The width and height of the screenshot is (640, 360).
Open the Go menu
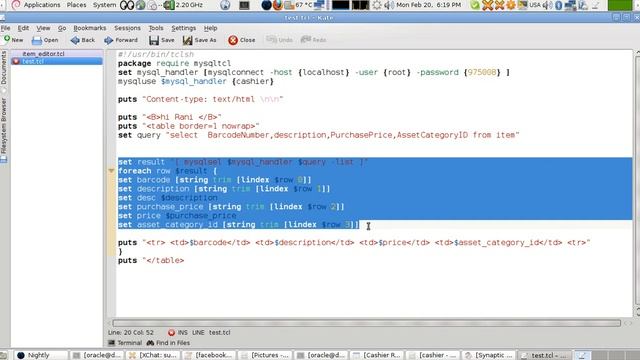point(62,28)
